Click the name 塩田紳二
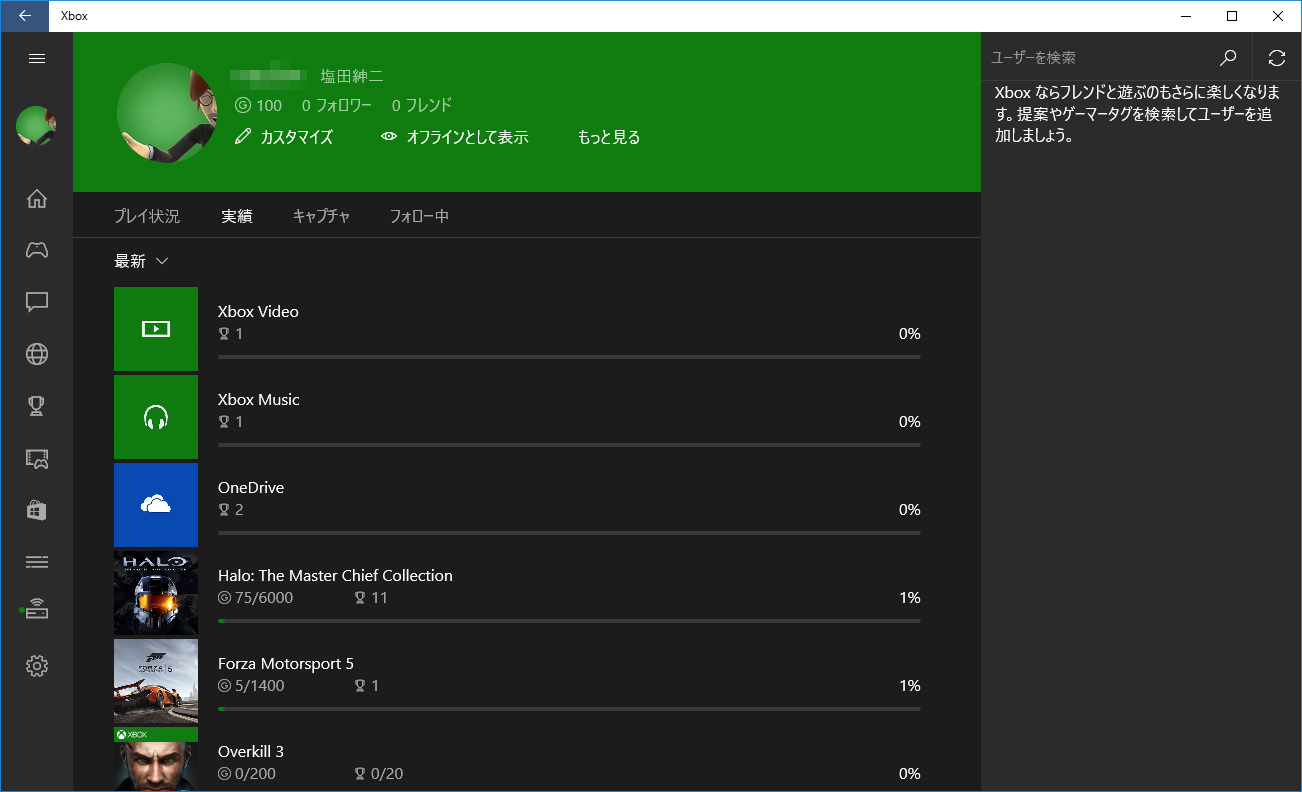Viewport: 1302px width, 792px height. (352, 76)
